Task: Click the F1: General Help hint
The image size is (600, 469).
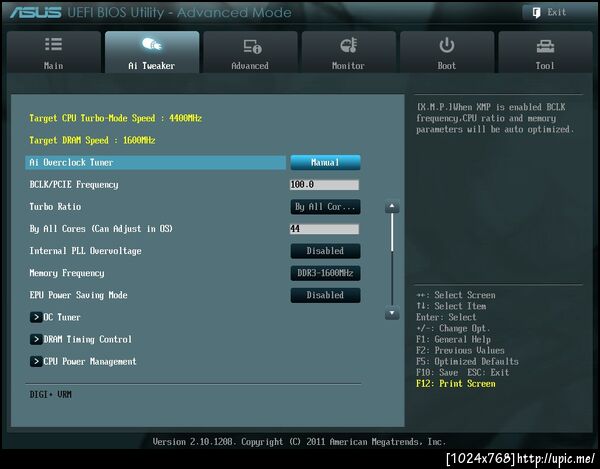Action: (x=453, y=339)
